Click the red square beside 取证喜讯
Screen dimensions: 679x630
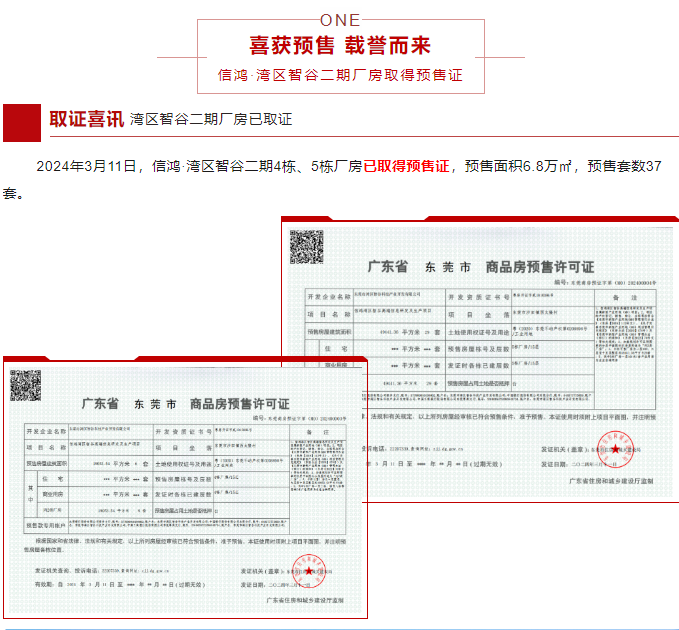[x=20, y=120]
